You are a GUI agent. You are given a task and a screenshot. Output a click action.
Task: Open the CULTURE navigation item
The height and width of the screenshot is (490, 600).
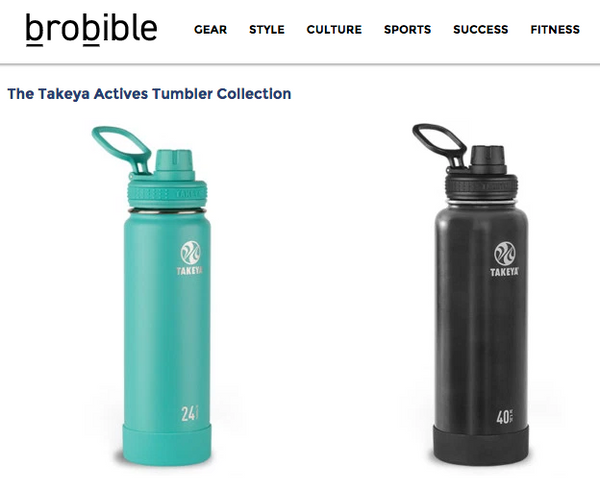(x=334, y=29)
